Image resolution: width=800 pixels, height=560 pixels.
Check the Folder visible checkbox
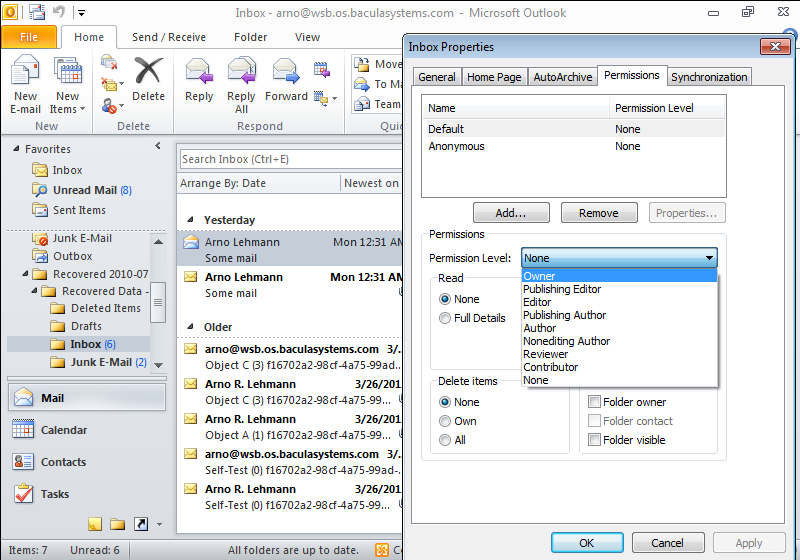[x=594, y=439]
